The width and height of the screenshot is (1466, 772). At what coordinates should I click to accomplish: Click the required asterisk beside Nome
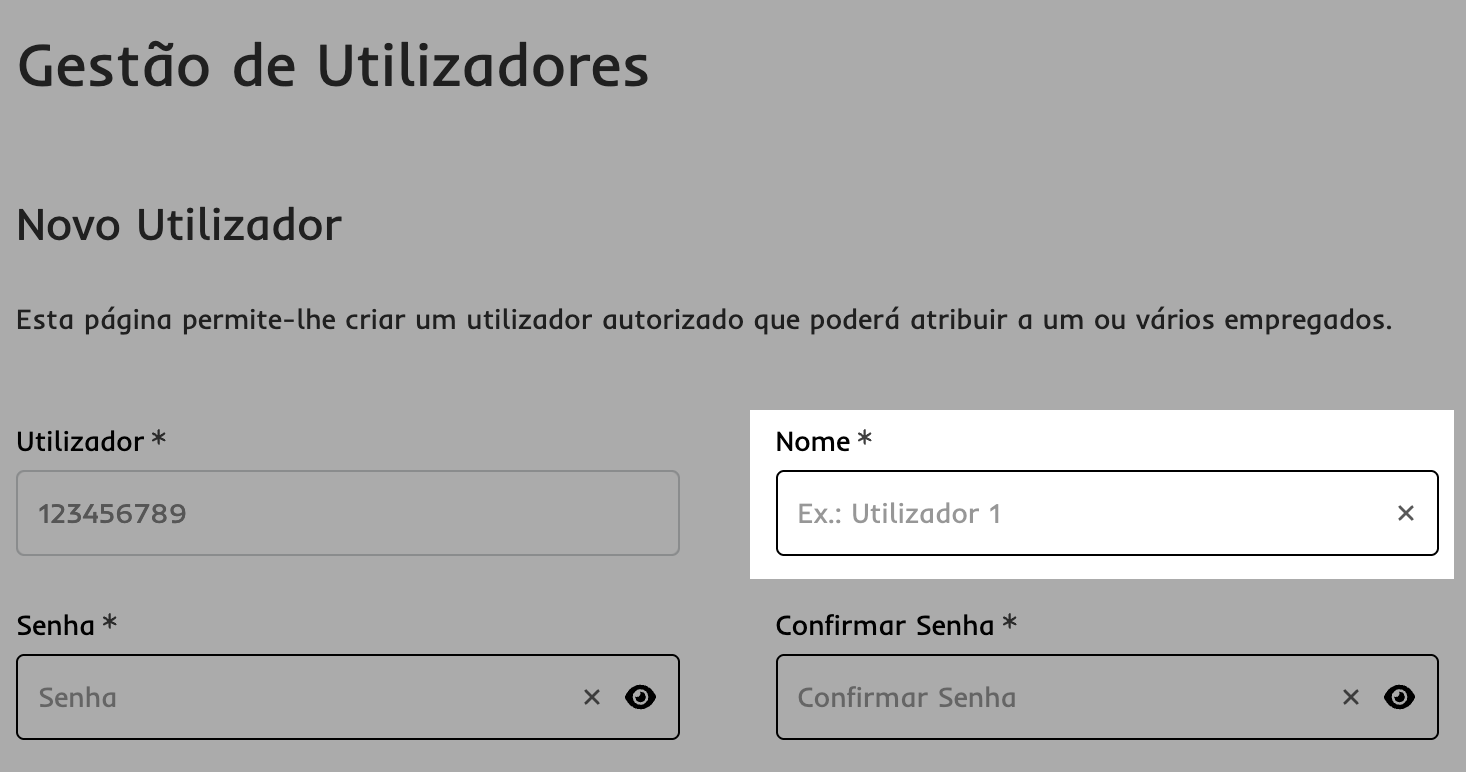[865, 439]
